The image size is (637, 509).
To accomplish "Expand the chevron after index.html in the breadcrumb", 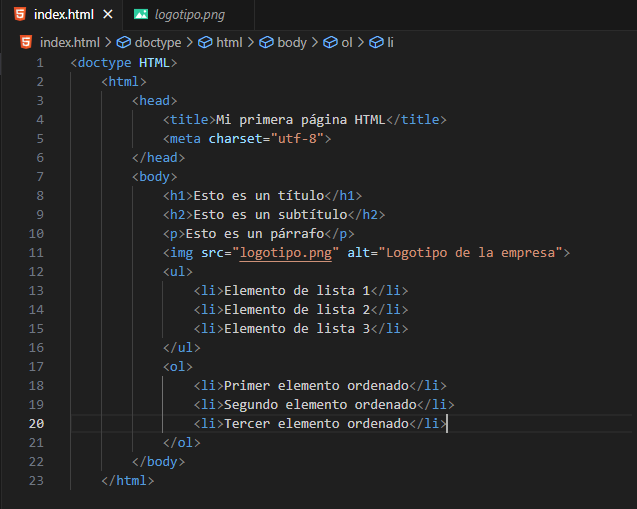I will click(108, 42).
